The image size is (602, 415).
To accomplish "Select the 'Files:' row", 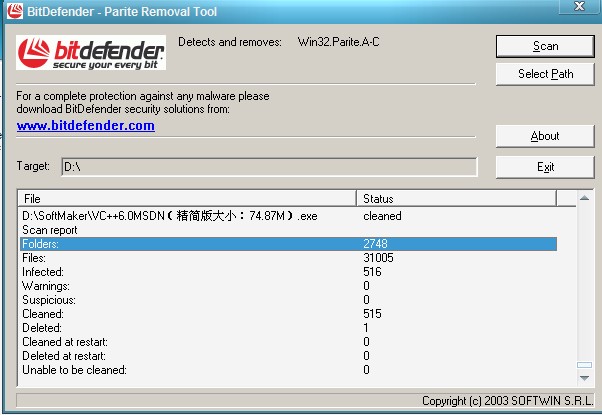I will tap(288, 258).
